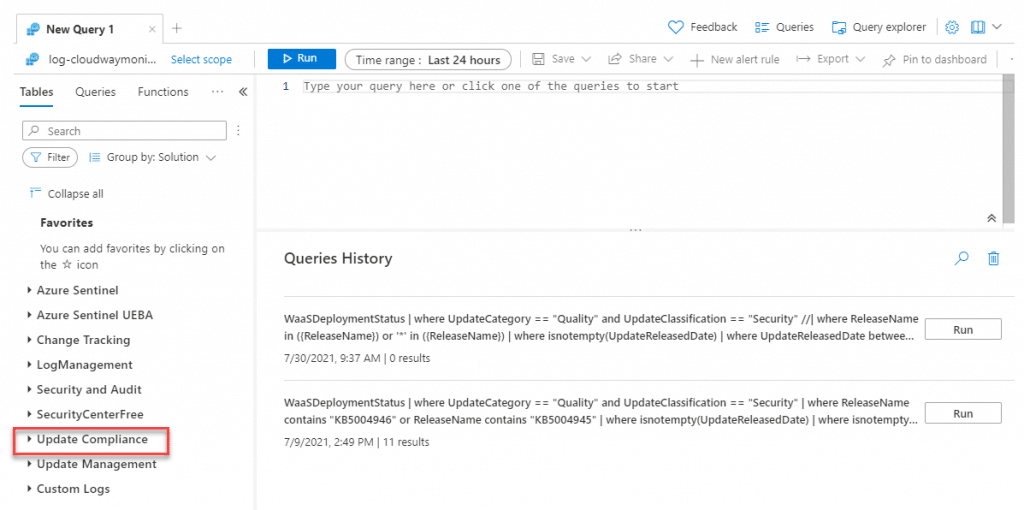Open the side pane more options ellipsis

(x=217, y=92)
